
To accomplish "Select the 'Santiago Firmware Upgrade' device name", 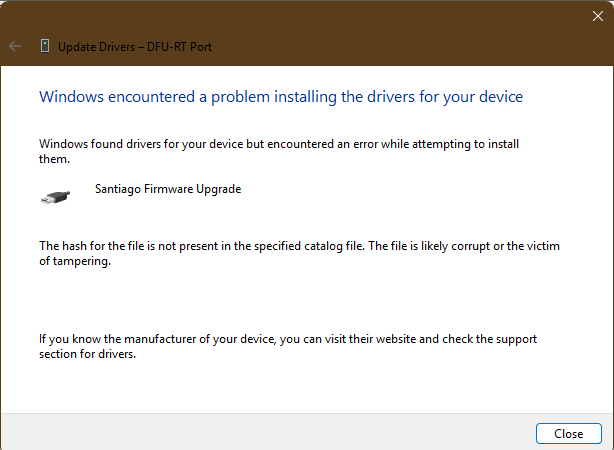I will [x=168, y=189].
